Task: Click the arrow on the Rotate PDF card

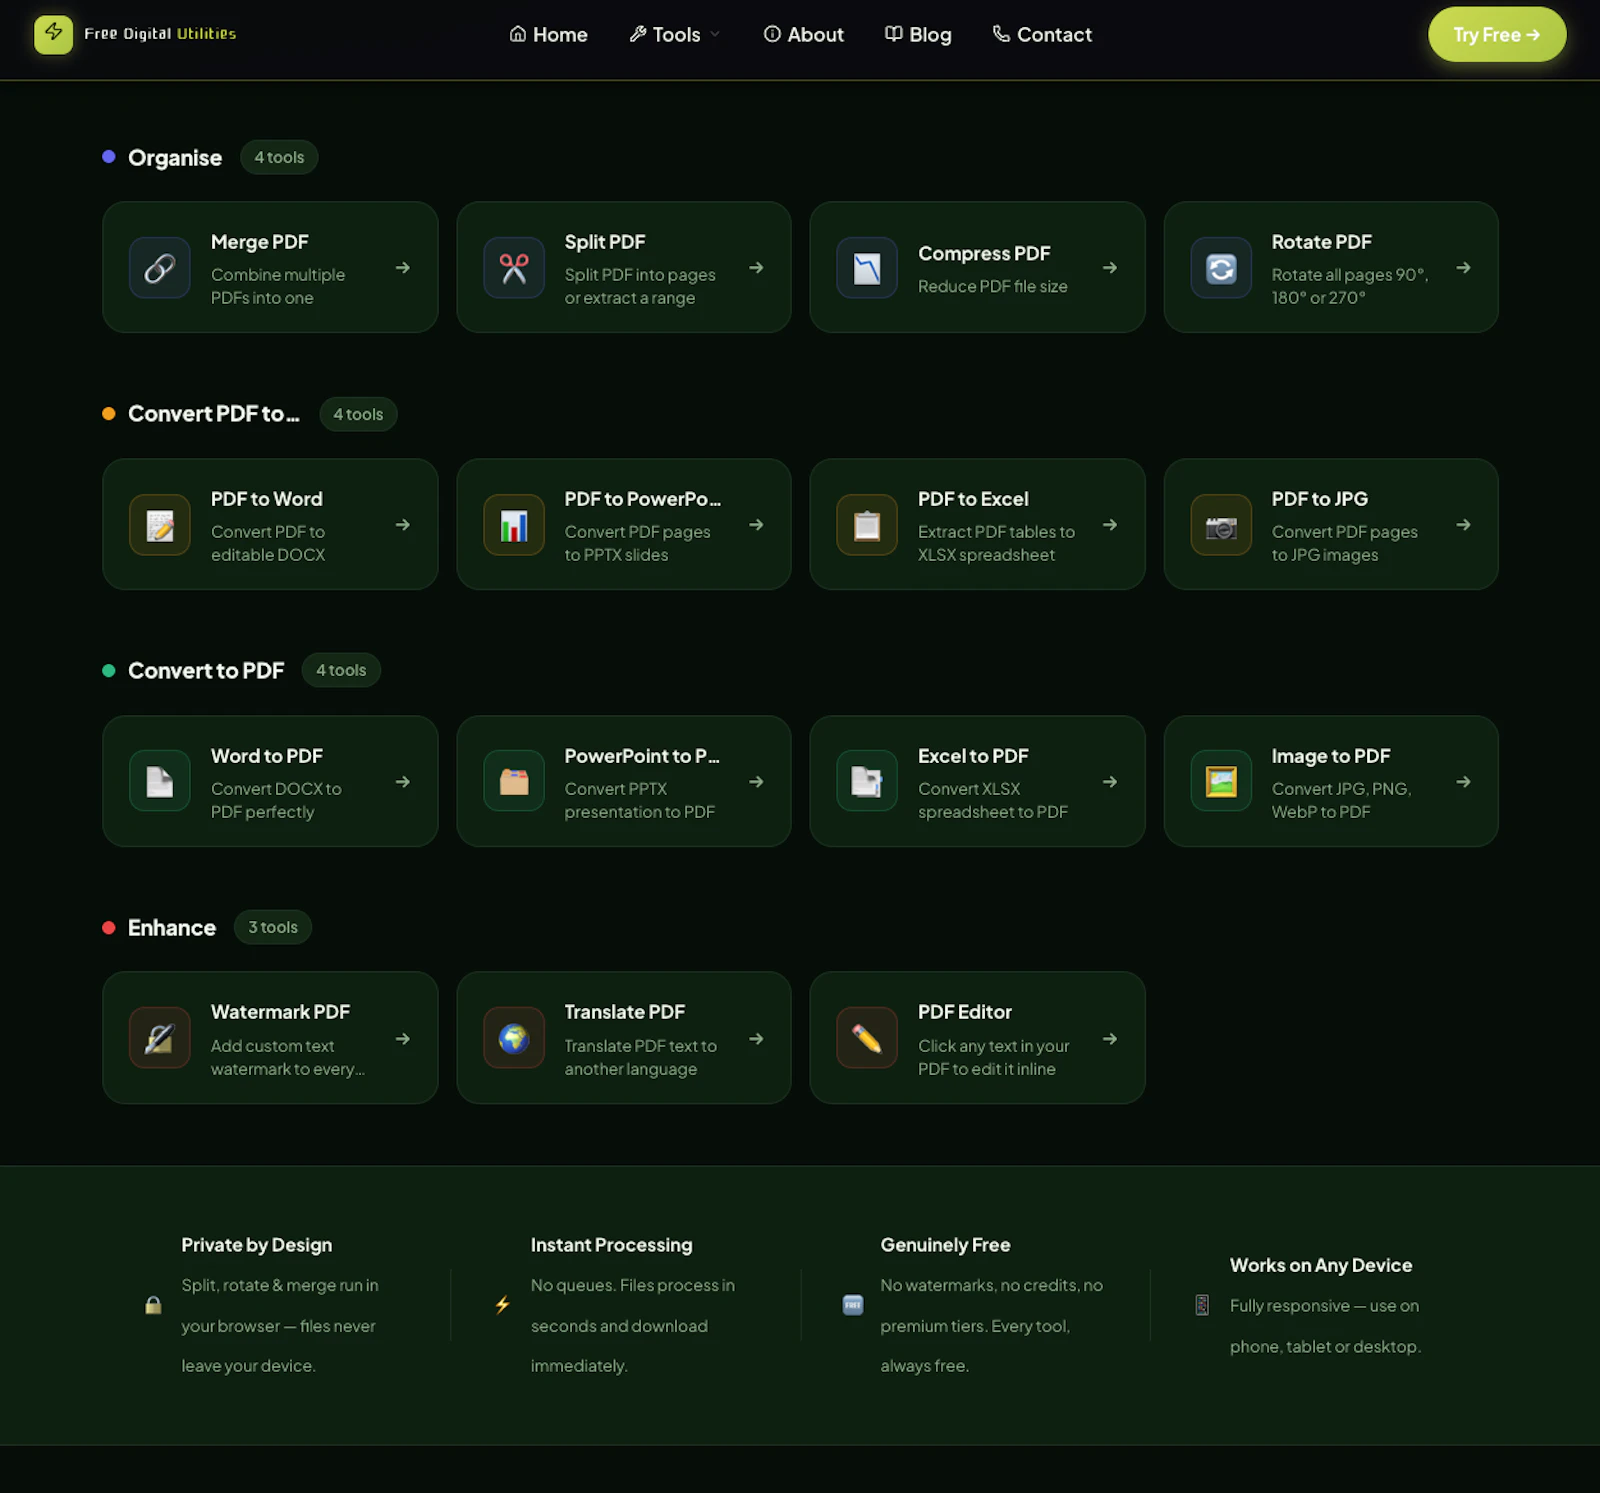Action: [1463, 268]
